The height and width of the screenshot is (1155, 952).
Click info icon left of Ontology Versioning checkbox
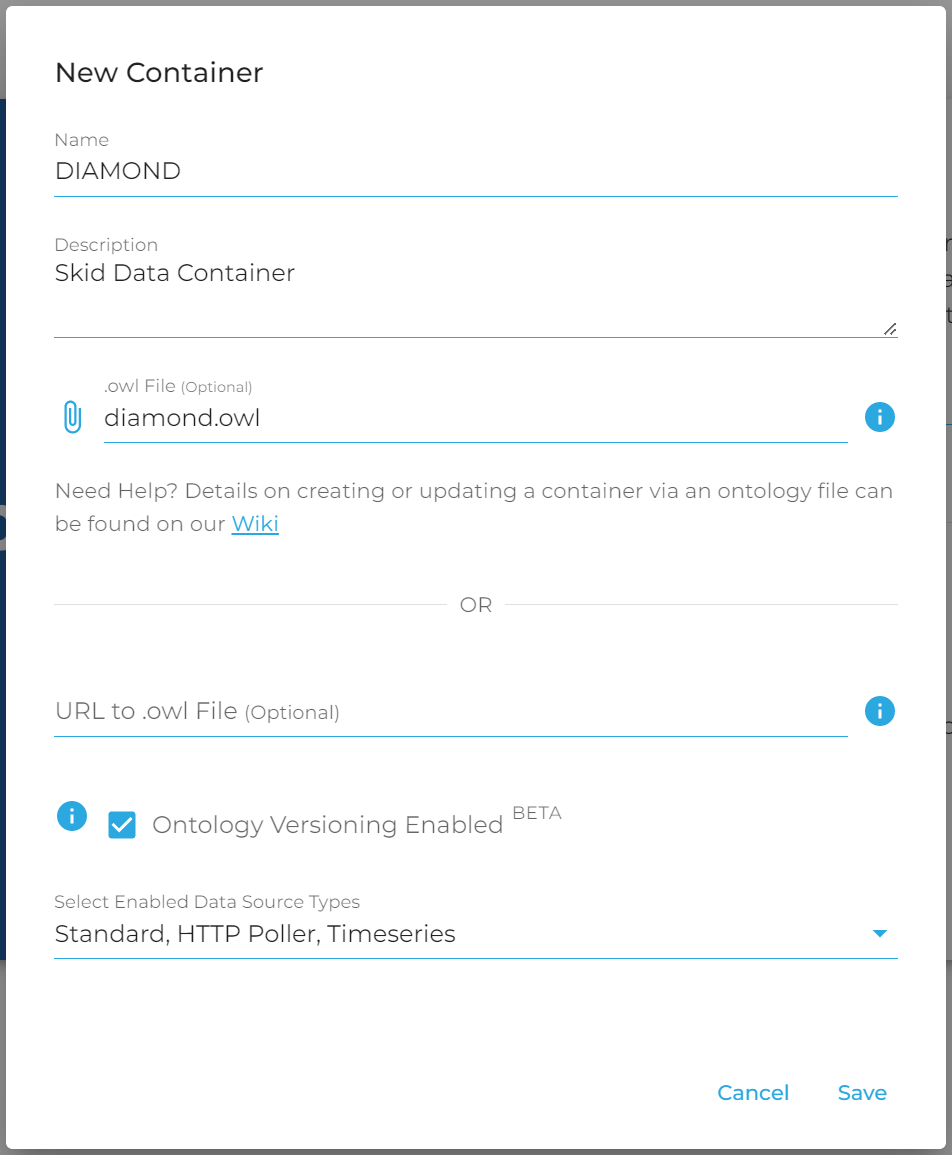[x=72, y=816]
